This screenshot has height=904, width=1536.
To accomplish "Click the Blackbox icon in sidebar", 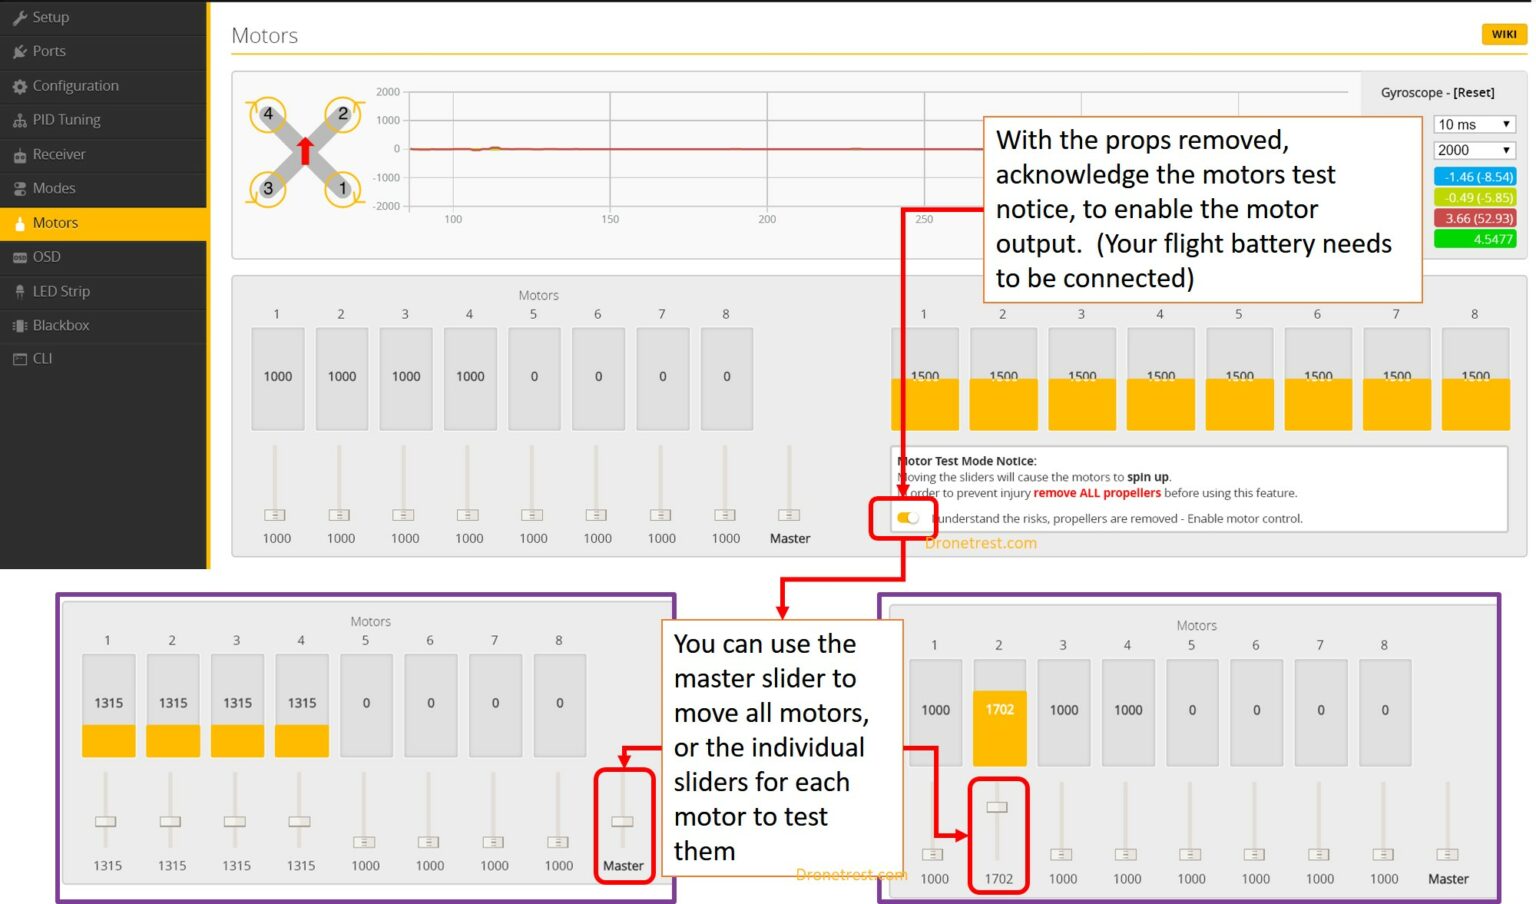I will pyautogui.click(x=19, y=326).
